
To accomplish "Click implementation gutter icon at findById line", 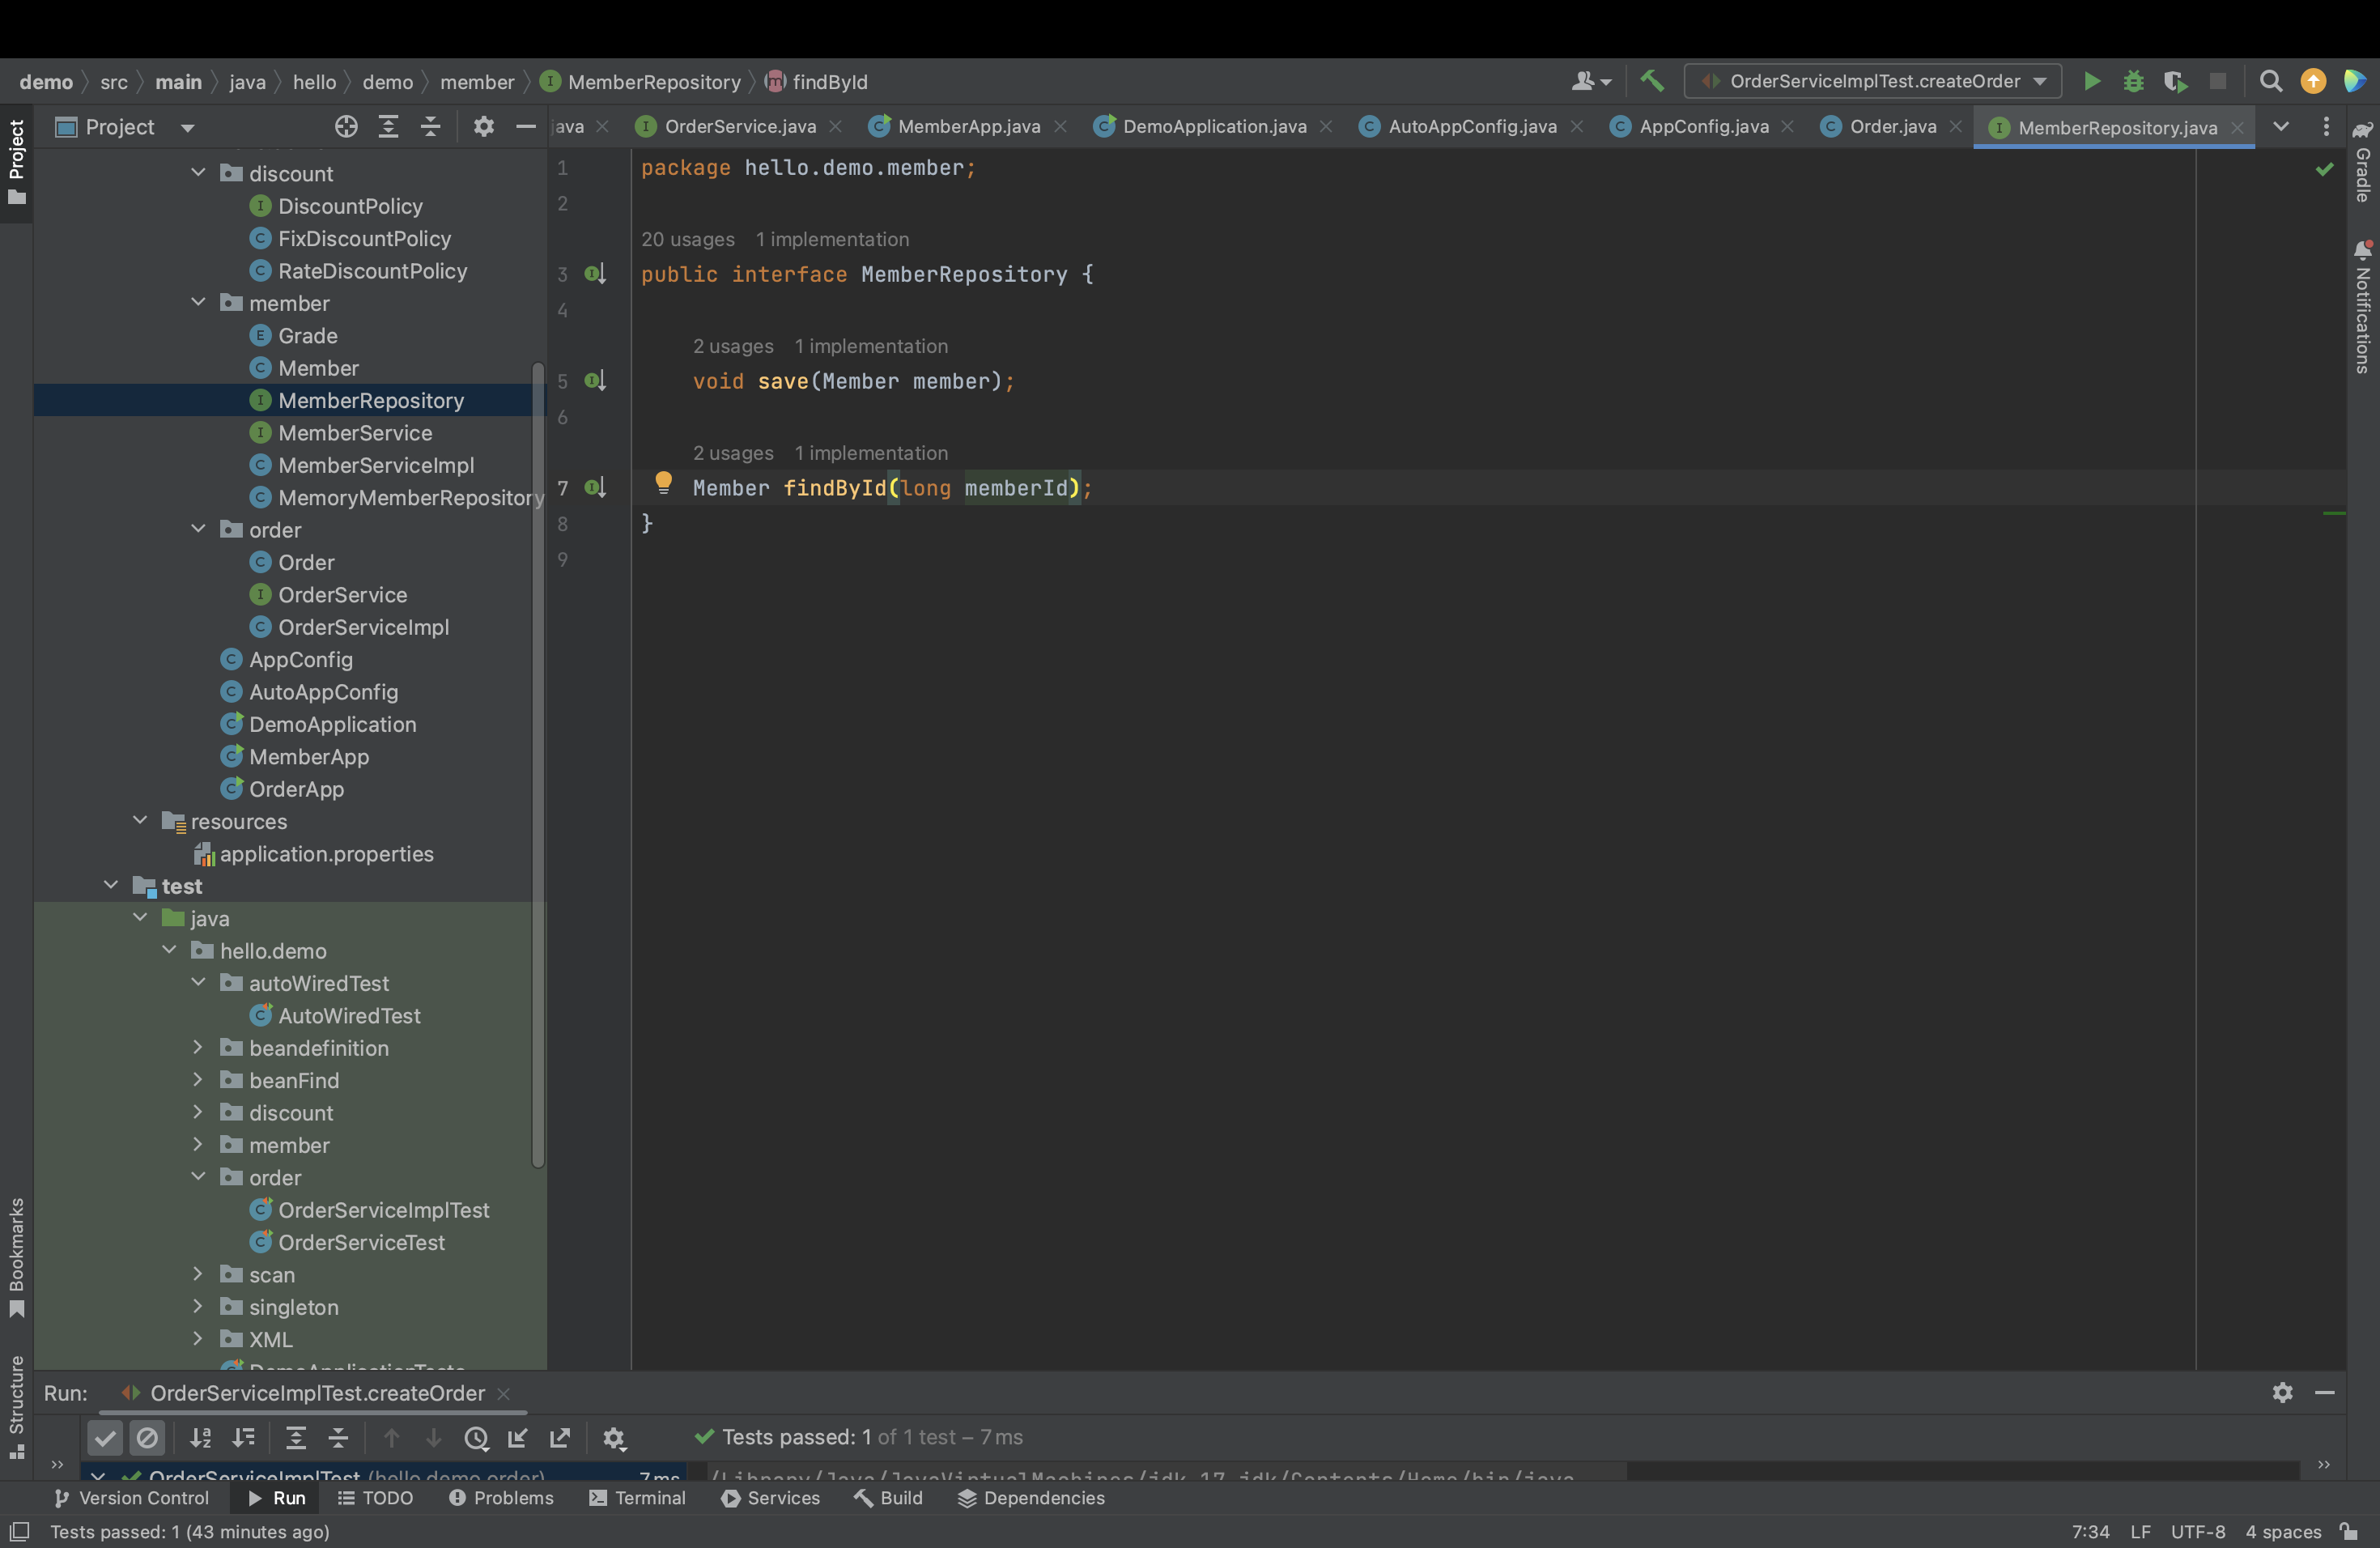I will click(x=595, y=487).
